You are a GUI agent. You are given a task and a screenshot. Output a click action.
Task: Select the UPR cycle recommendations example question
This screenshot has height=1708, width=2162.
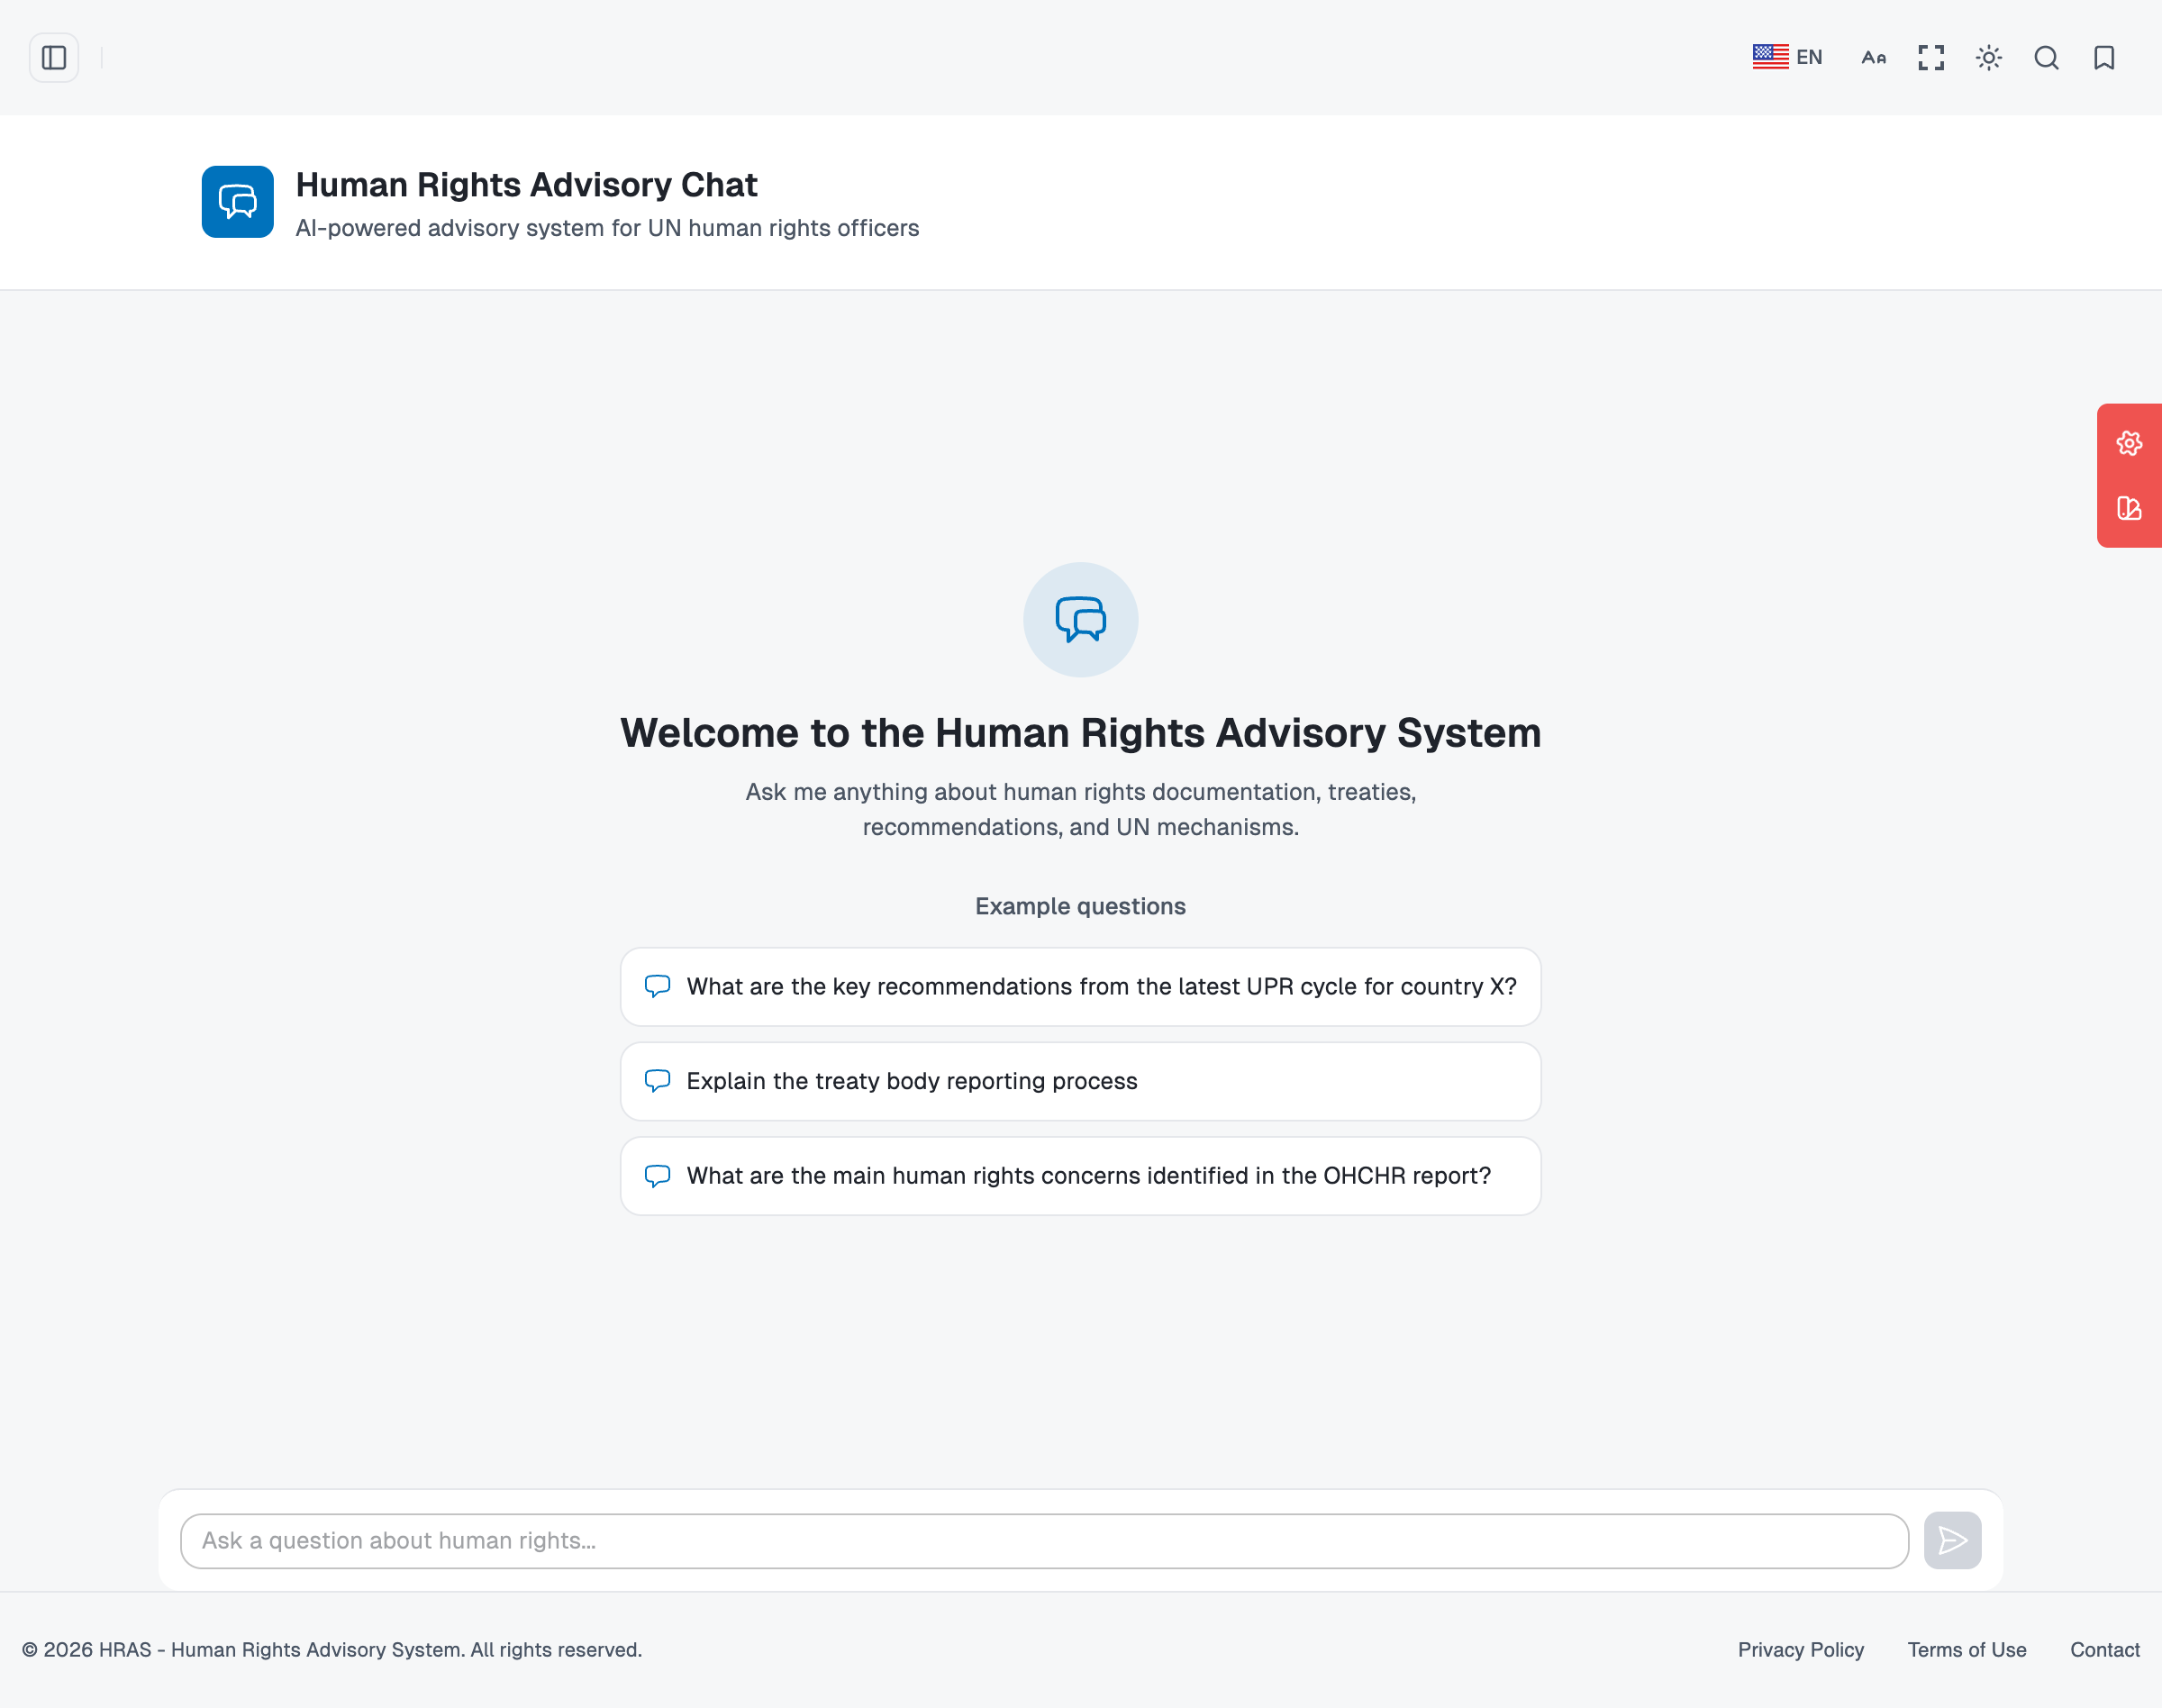click(1080, 986)
